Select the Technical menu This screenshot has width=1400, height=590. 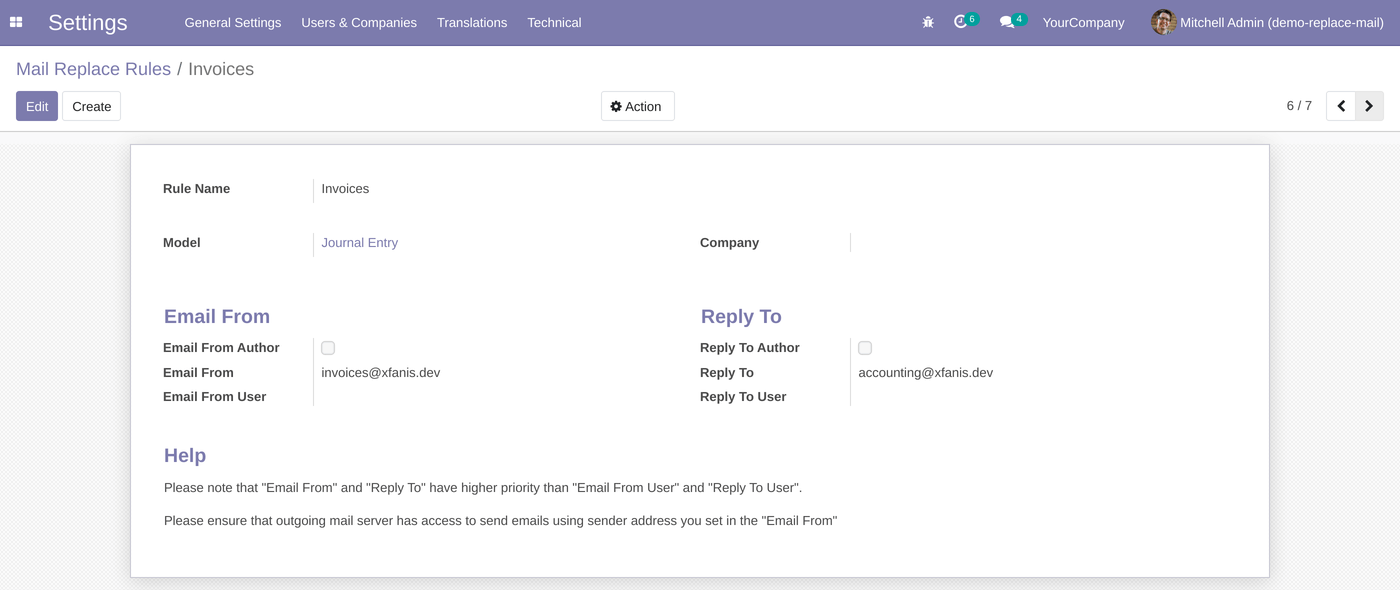(554, 22)
